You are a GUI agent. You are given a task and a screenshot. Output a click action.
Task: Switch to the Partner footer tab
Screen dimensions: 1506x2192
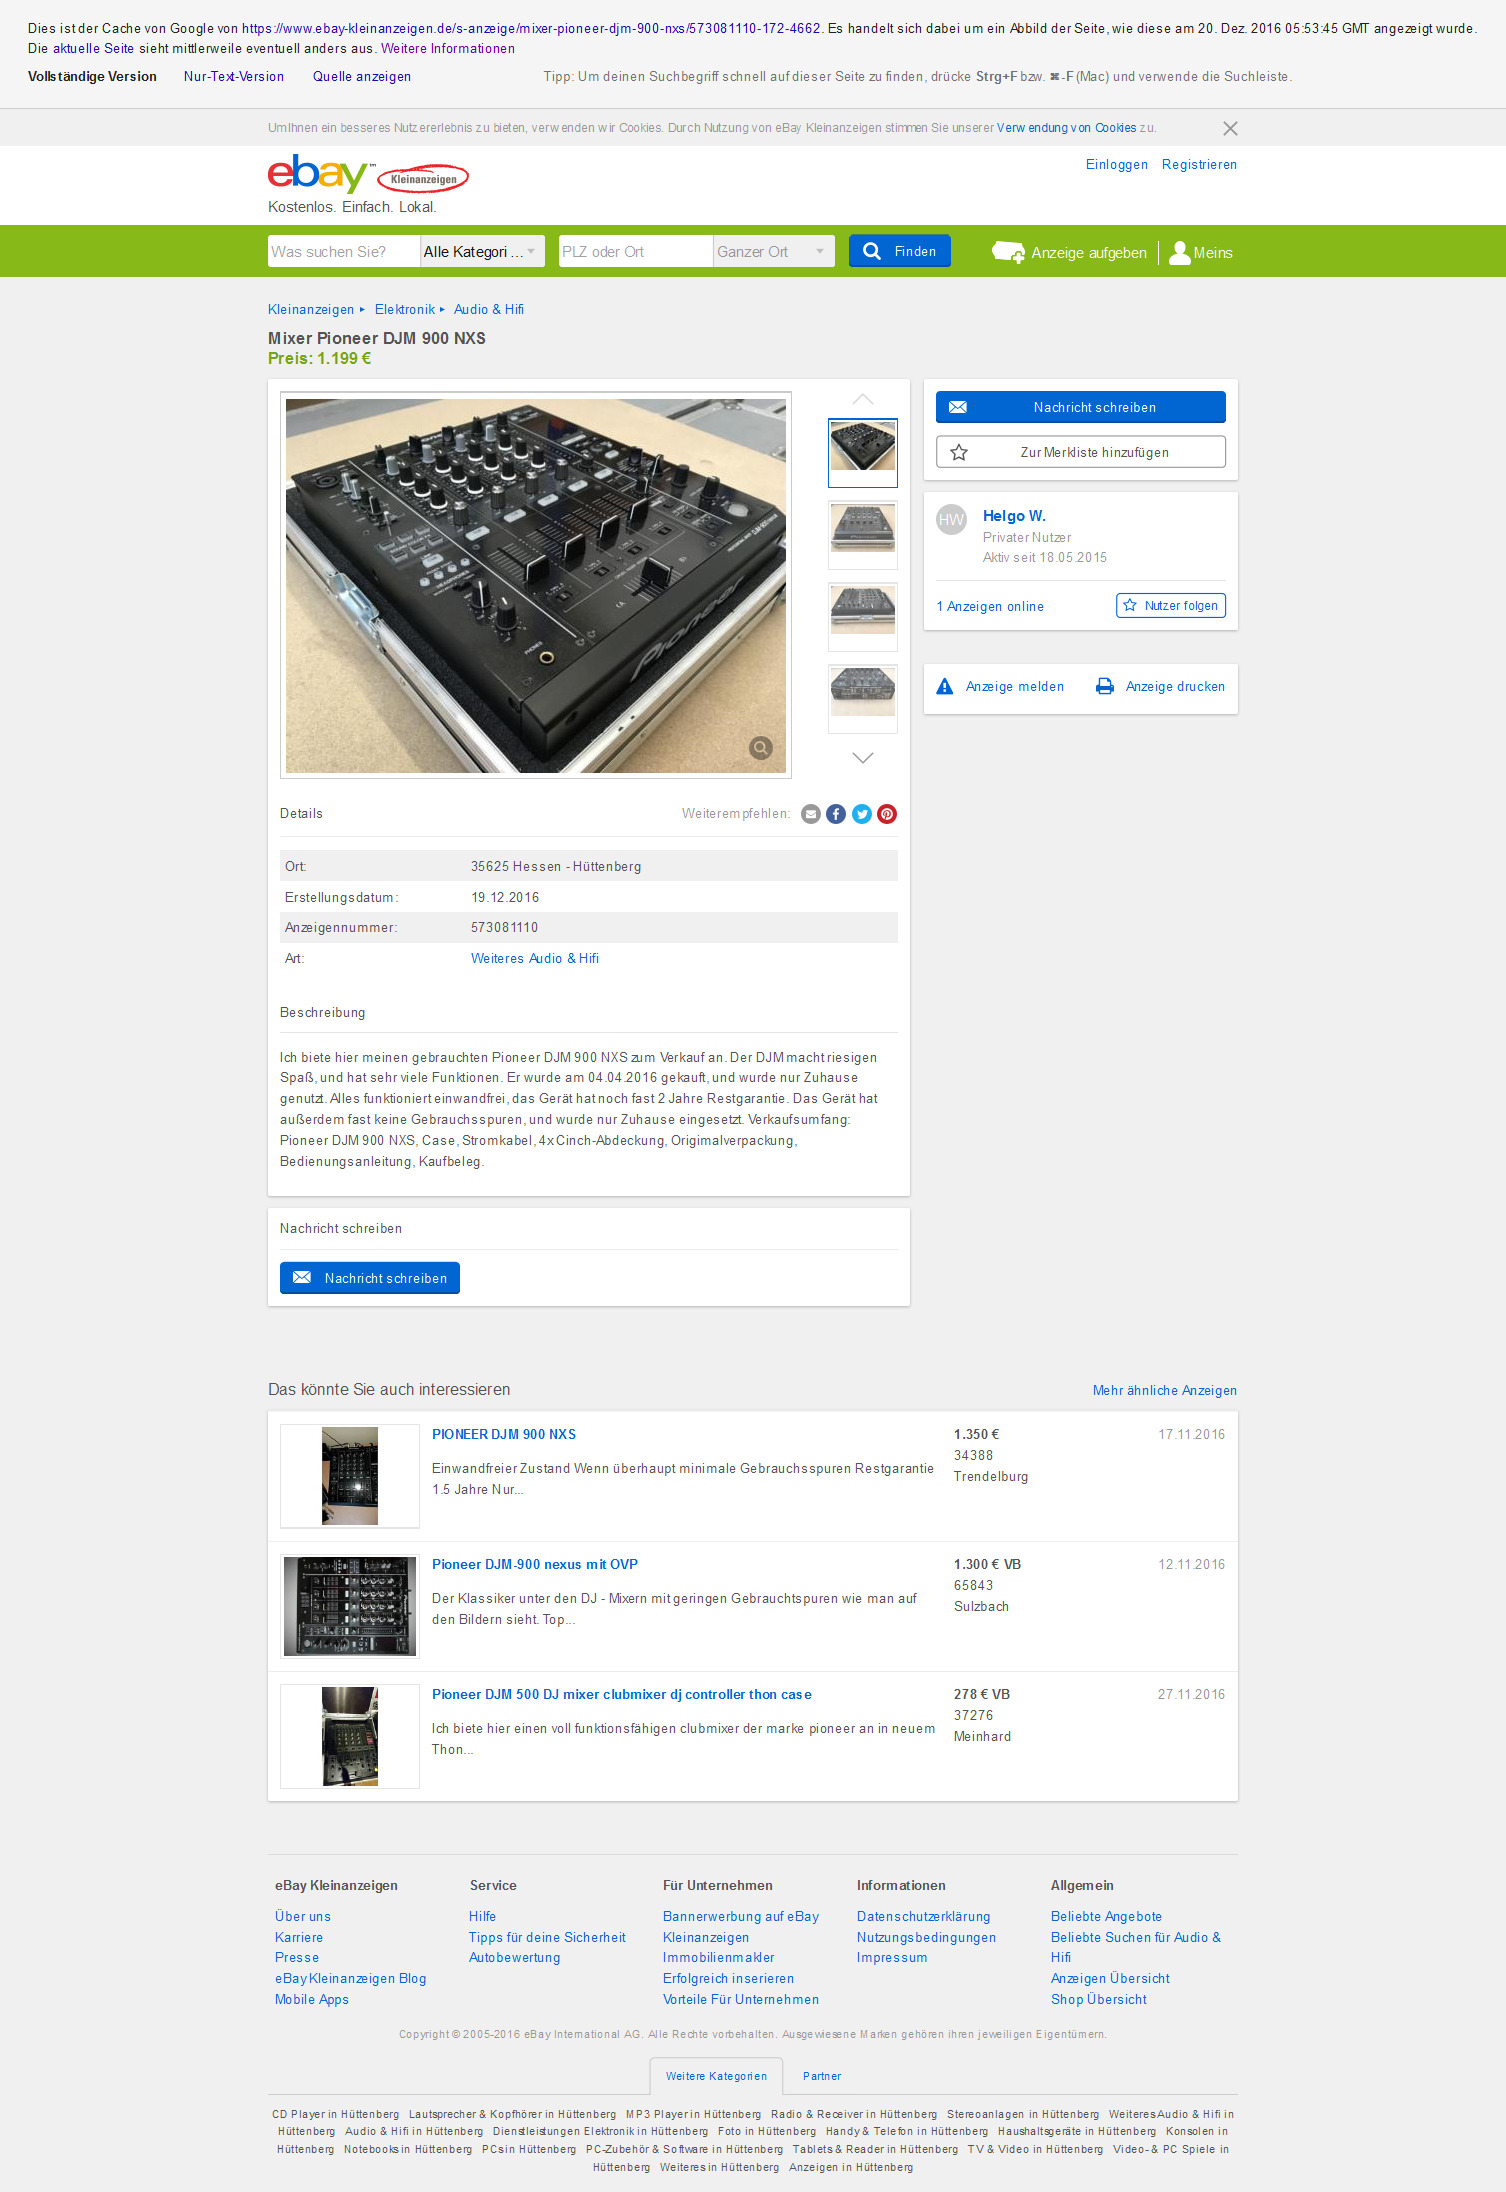(822, 2076)
